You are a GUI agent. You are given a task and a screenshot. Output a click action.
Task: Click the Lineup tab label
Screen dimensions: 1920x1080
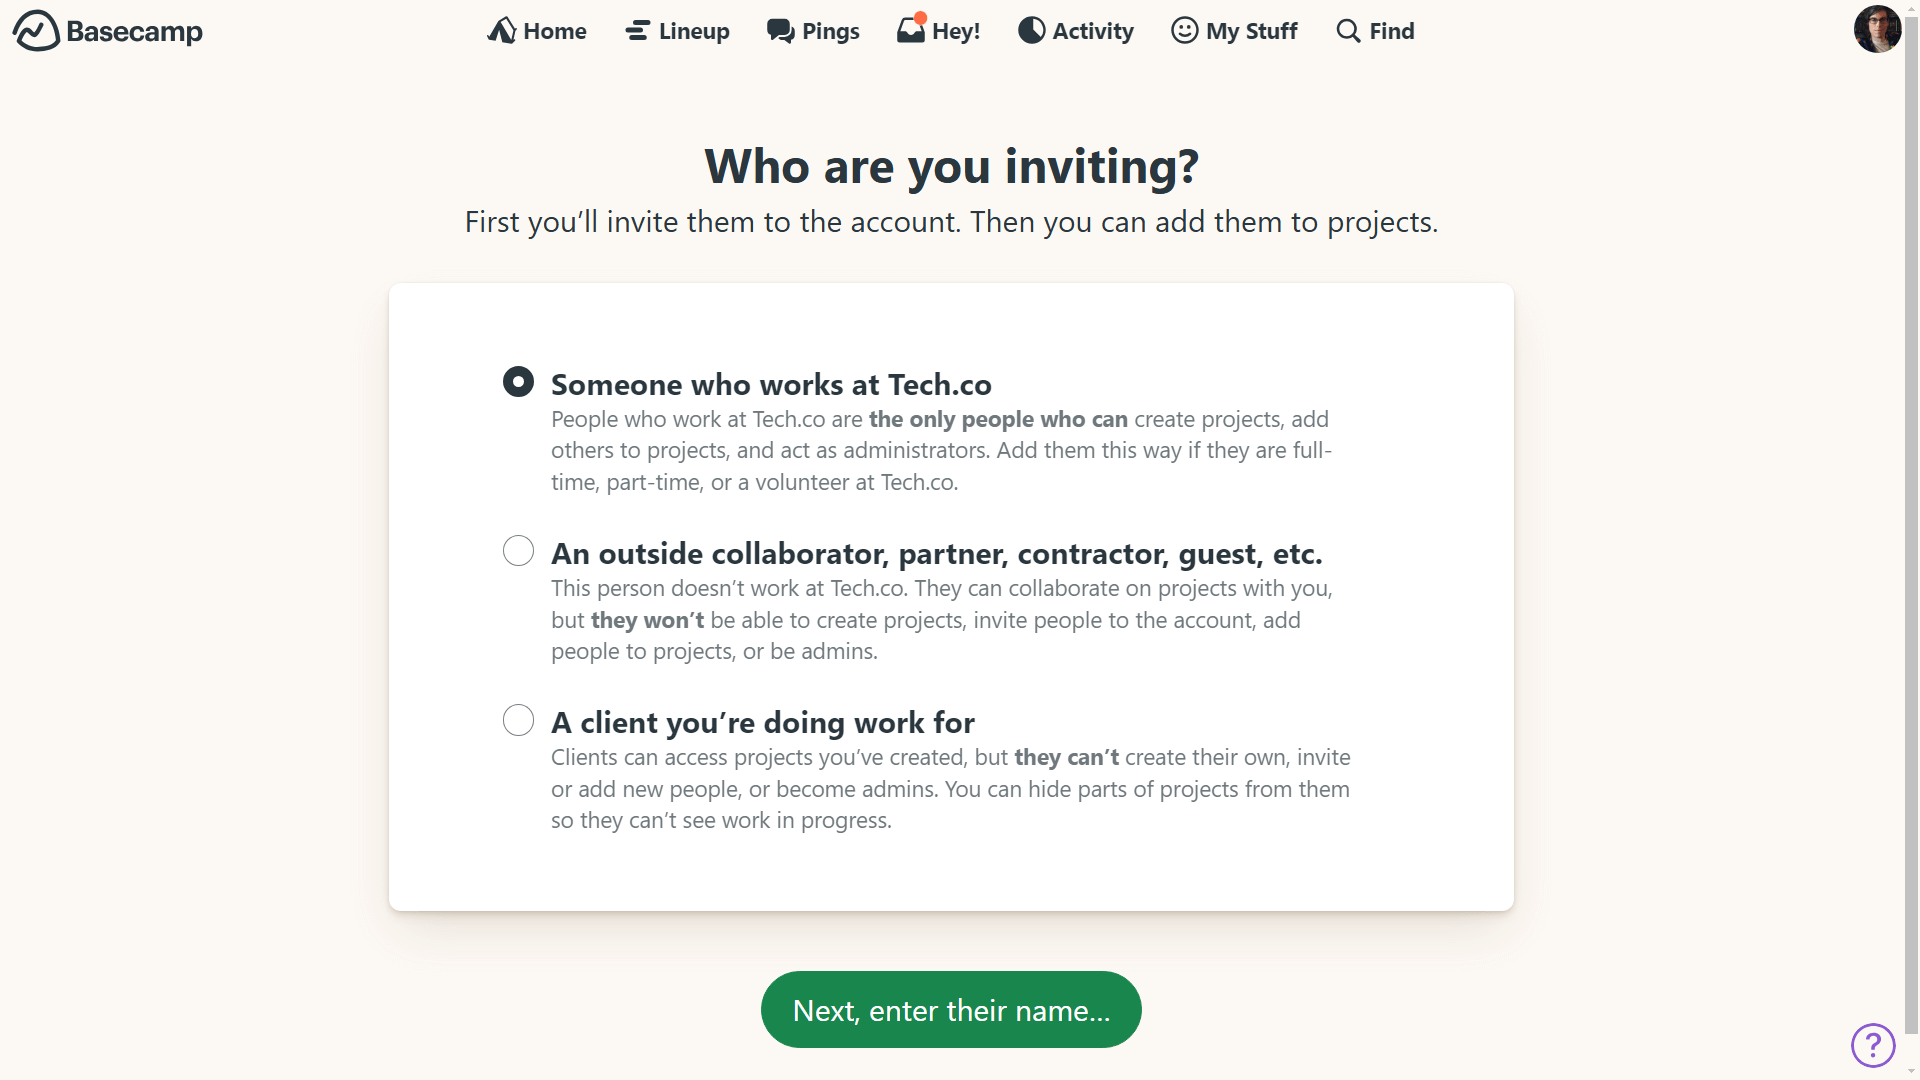(x=694, y=29)
